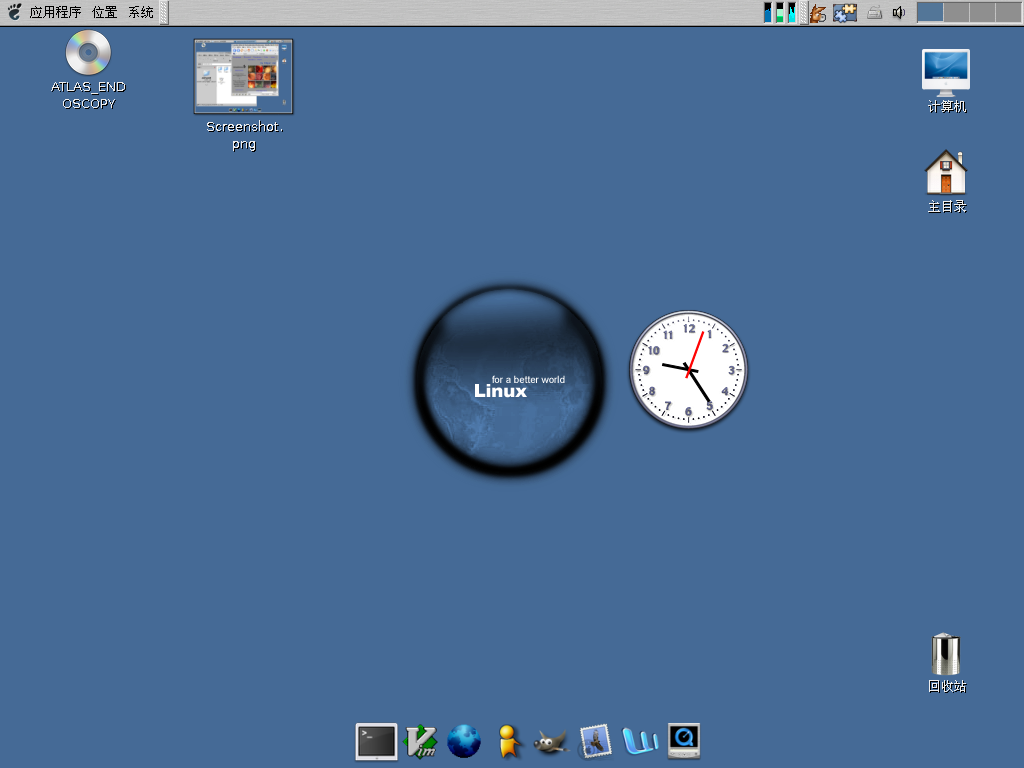Click the printer tray icon
Viewport: 1024px width, 768px height.
[874, 12]
